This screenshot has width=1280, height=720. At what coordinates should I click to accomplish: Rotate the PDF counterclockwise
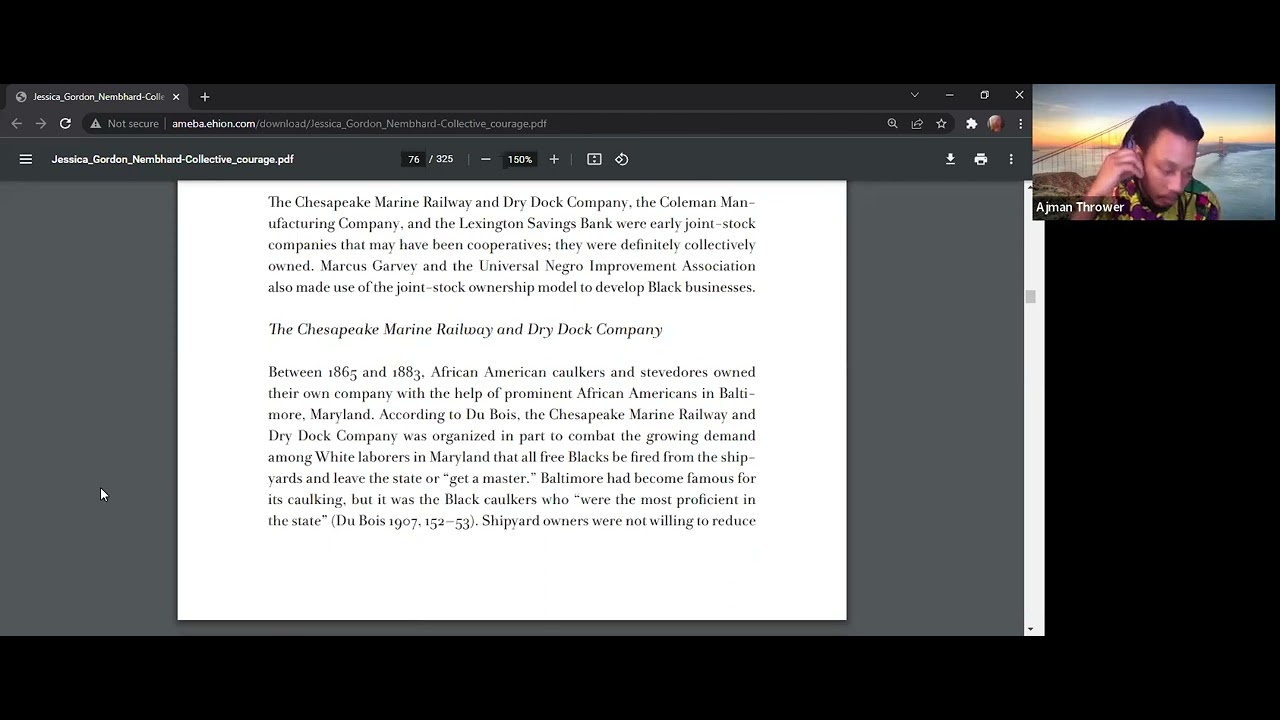pos(621,159)
